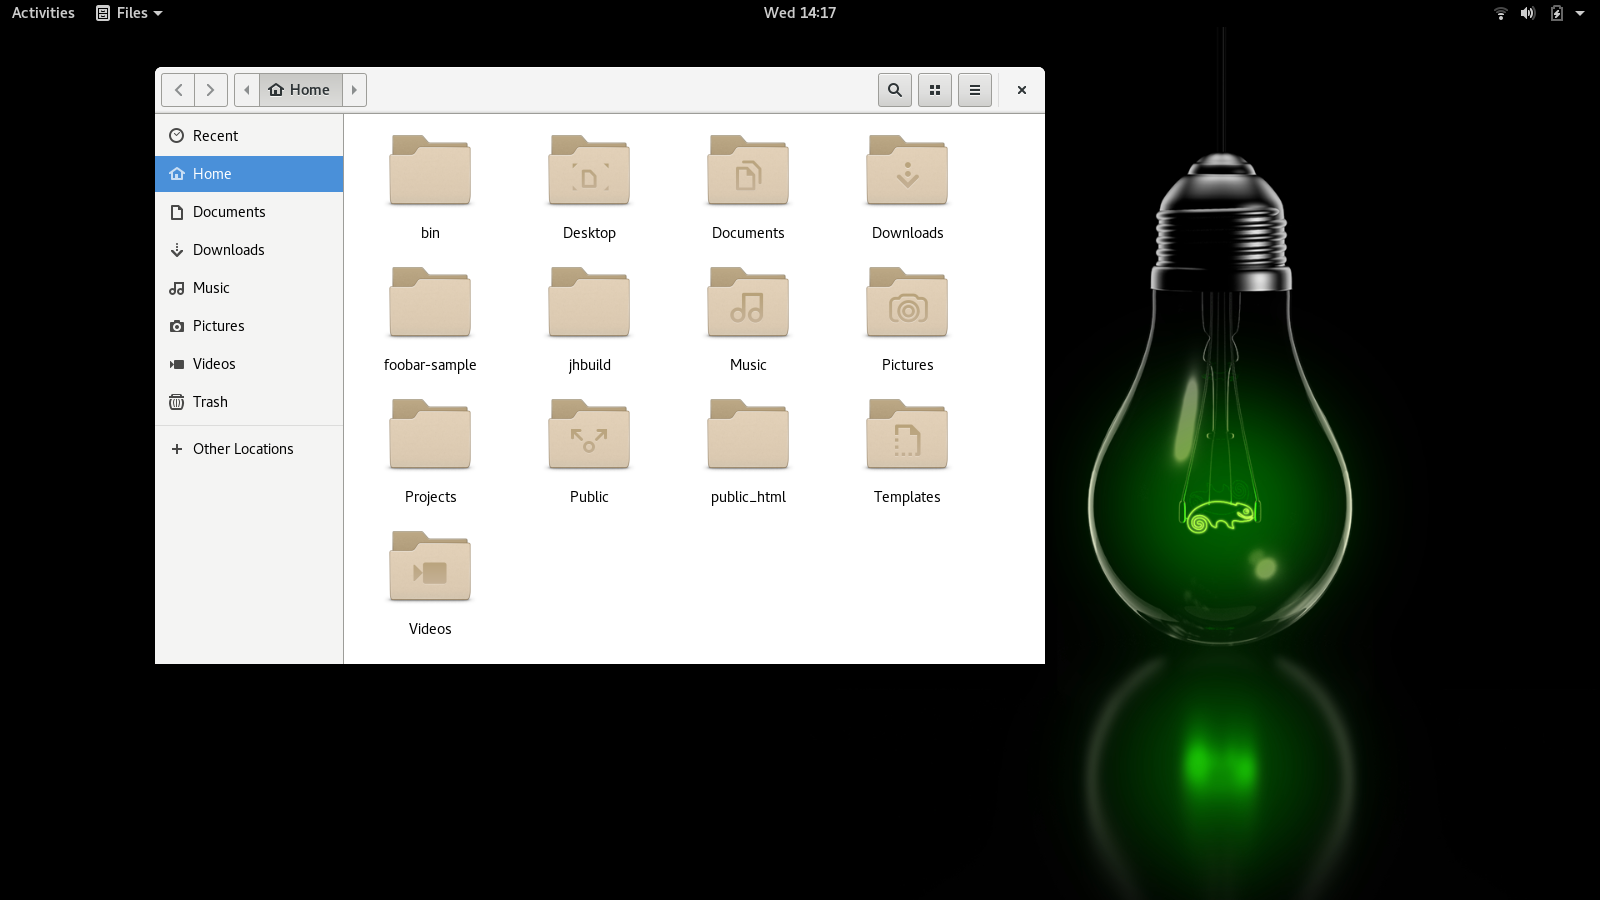Click the search magnifier icon in toolbar
Screen dimensions: 1600x900
(895, 90)
